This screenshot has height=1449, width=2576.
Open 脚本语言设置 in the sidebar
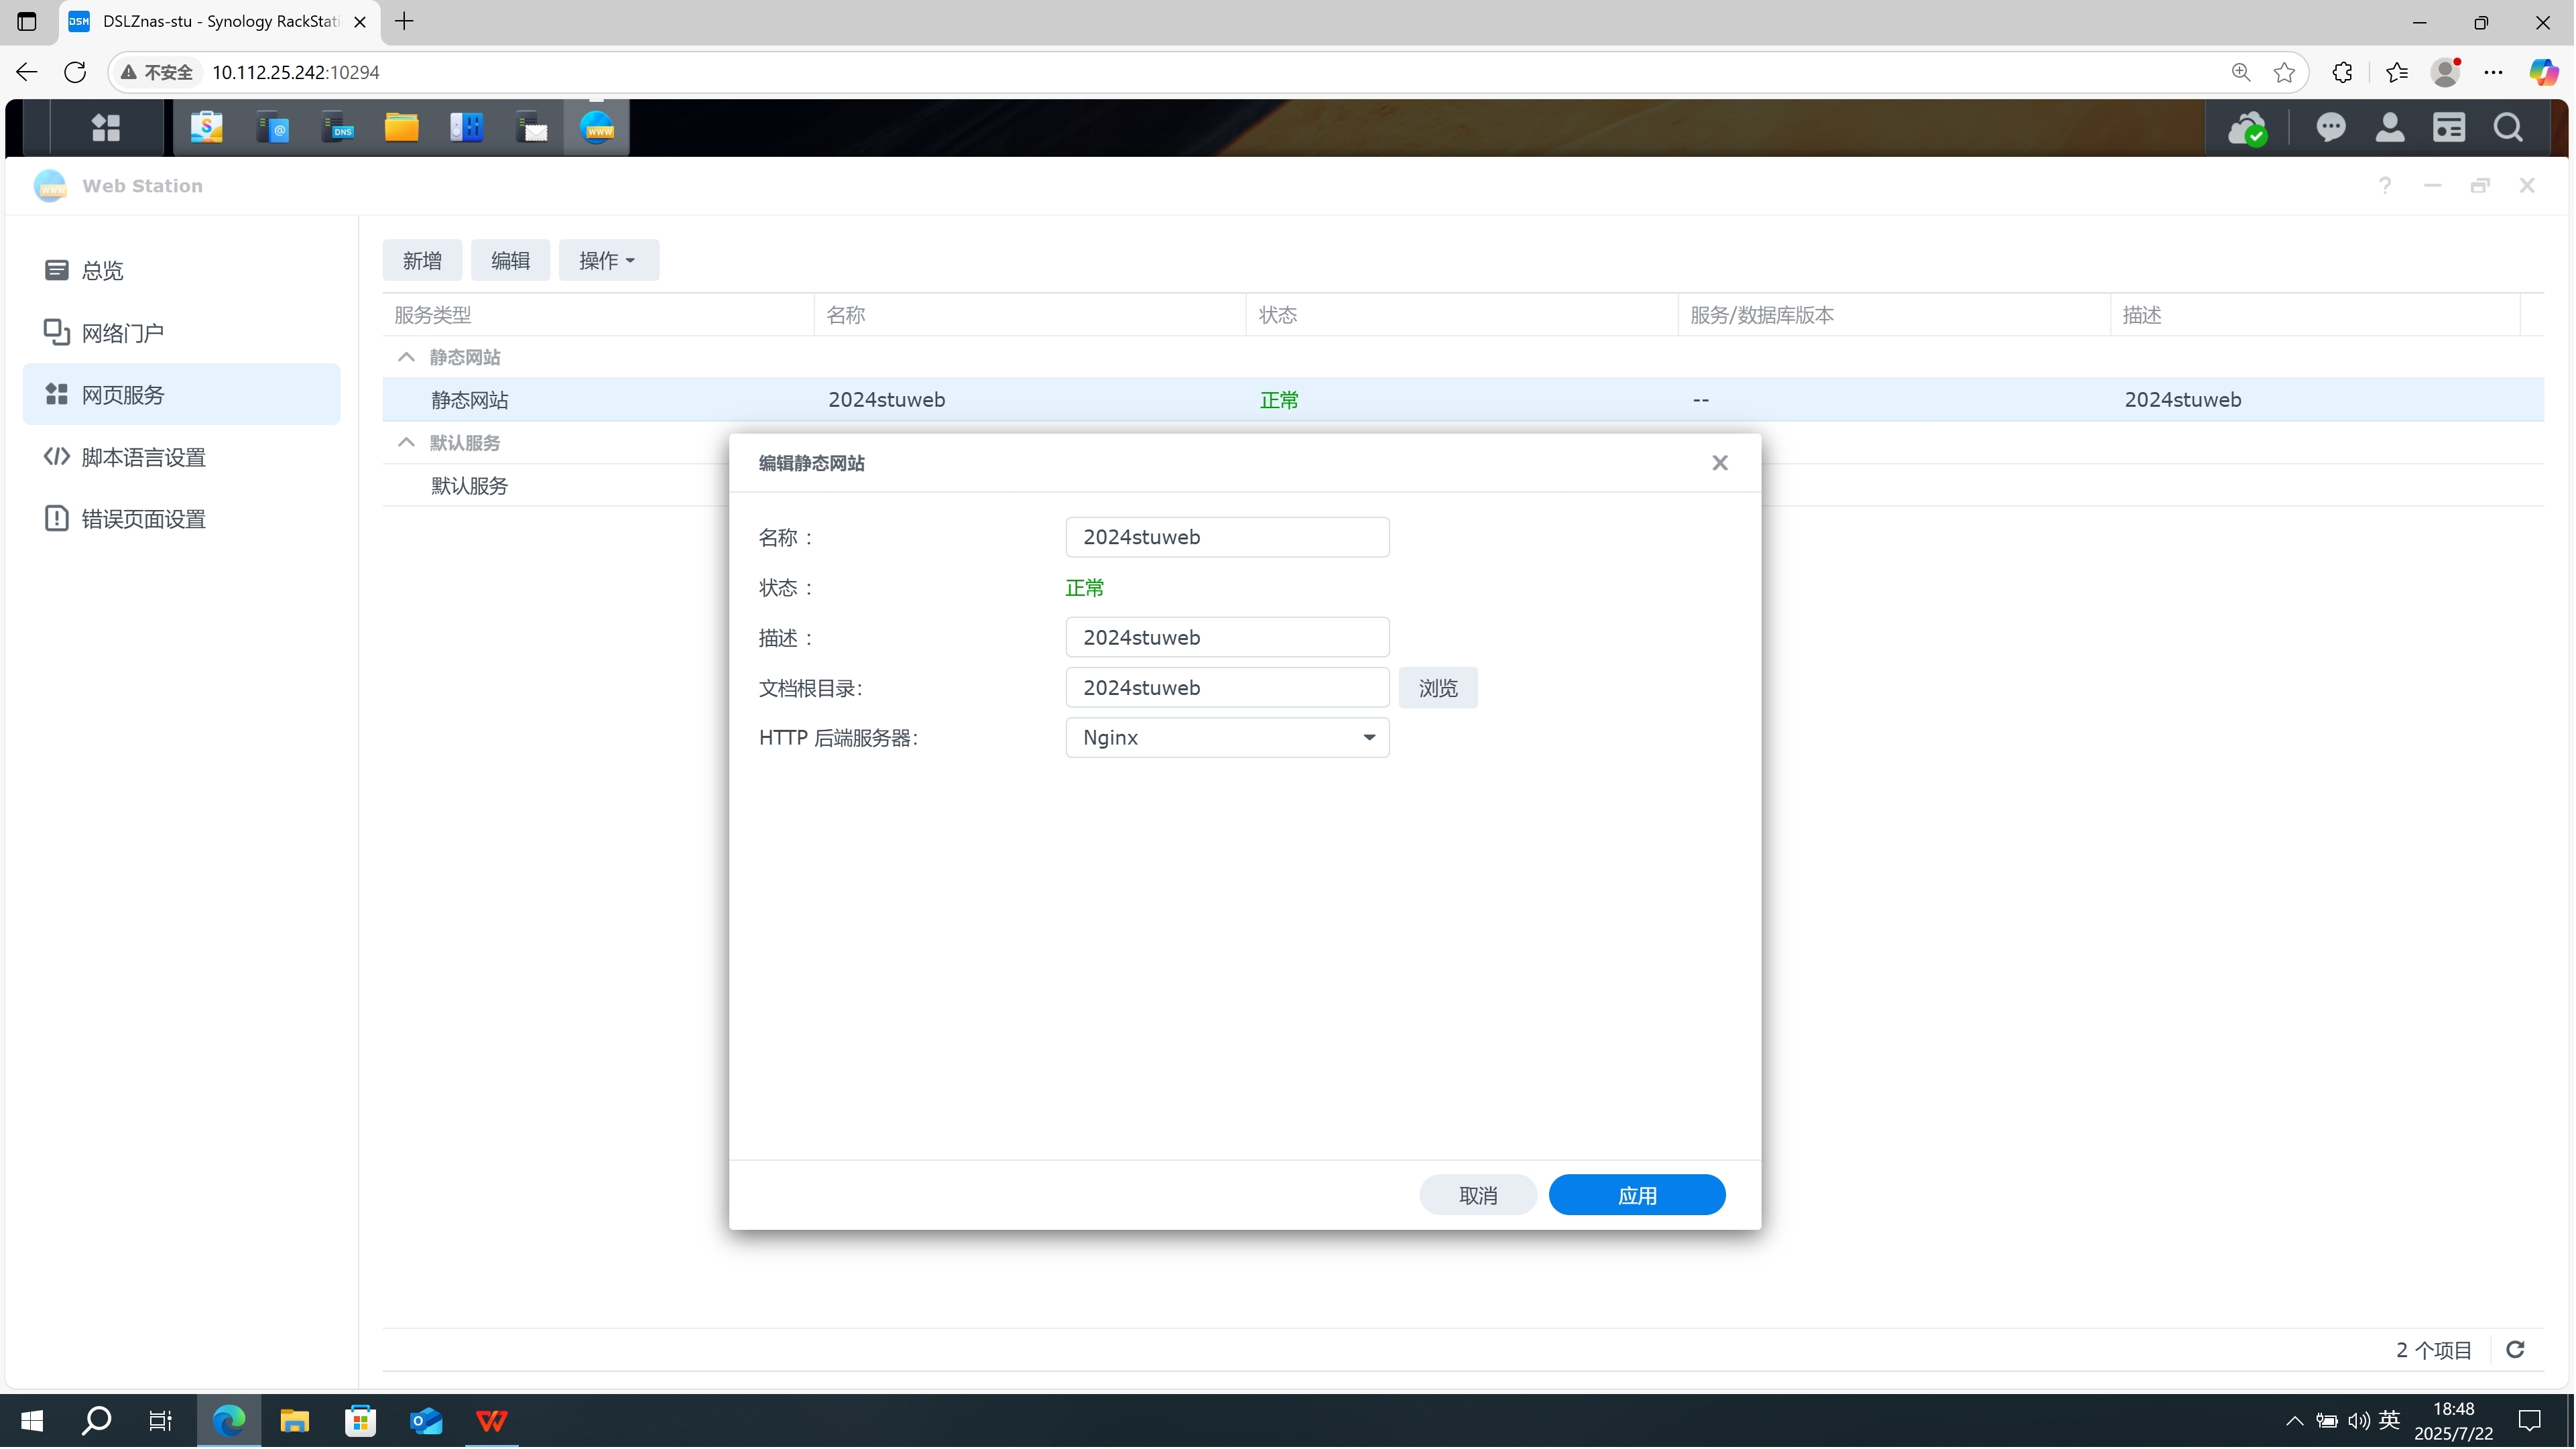pos(181,457)
